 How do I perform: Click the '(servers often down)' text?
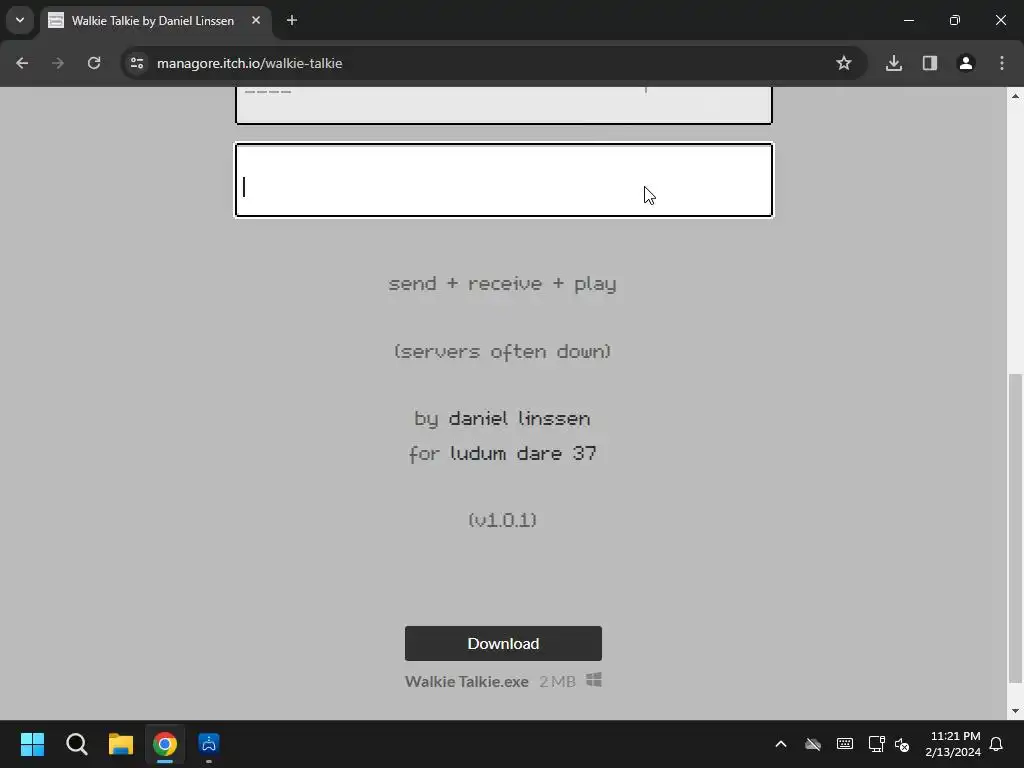[x=502, y=352]
